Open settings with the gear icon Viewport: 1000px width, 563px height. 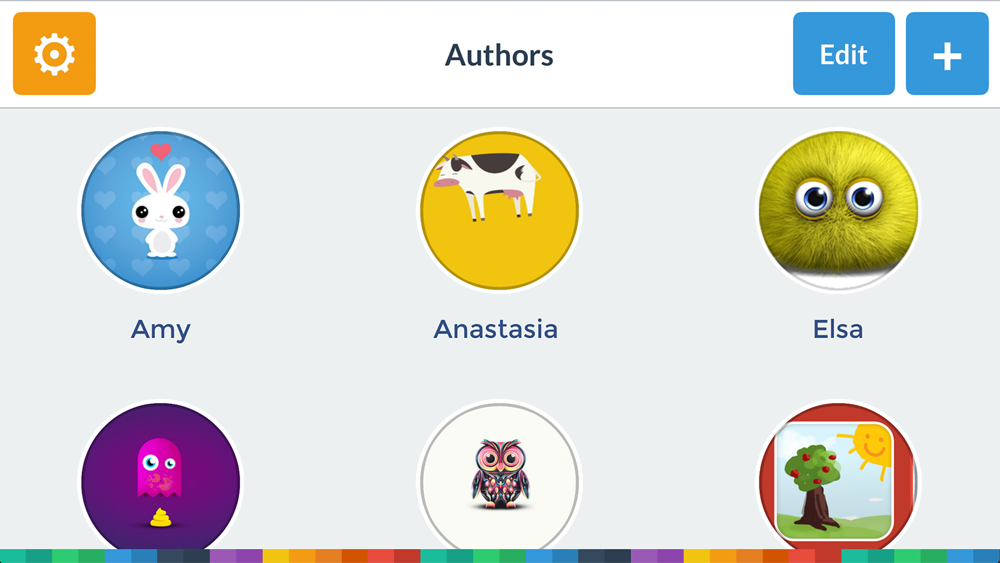[54, 54]
